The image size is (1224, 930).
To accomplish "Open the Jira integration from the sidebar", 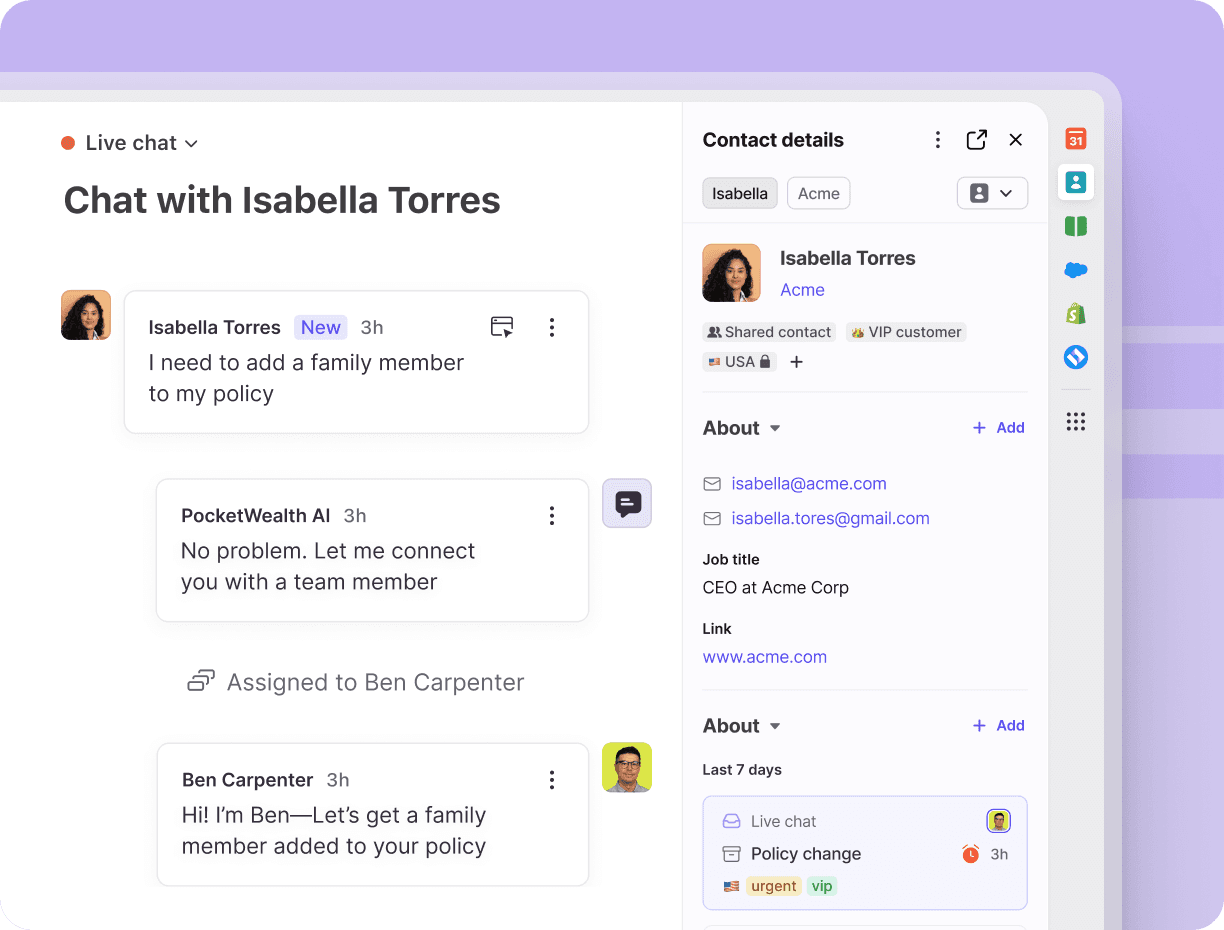I will coord(1075,357).
